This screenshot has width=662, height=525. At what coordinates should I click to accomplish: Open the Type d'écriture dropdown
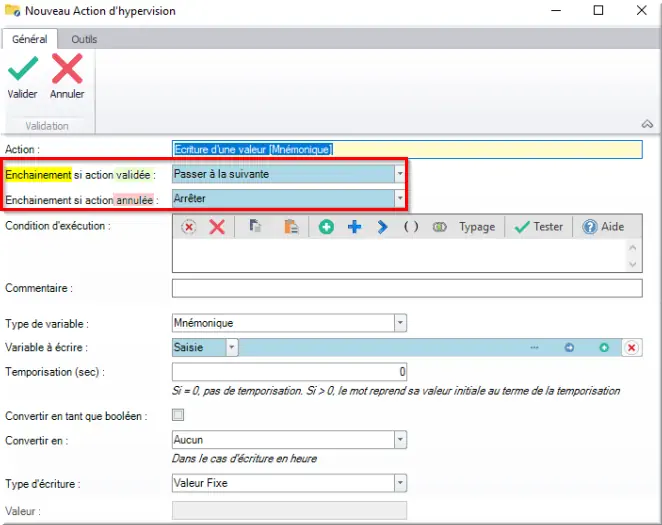click(400, 483)
